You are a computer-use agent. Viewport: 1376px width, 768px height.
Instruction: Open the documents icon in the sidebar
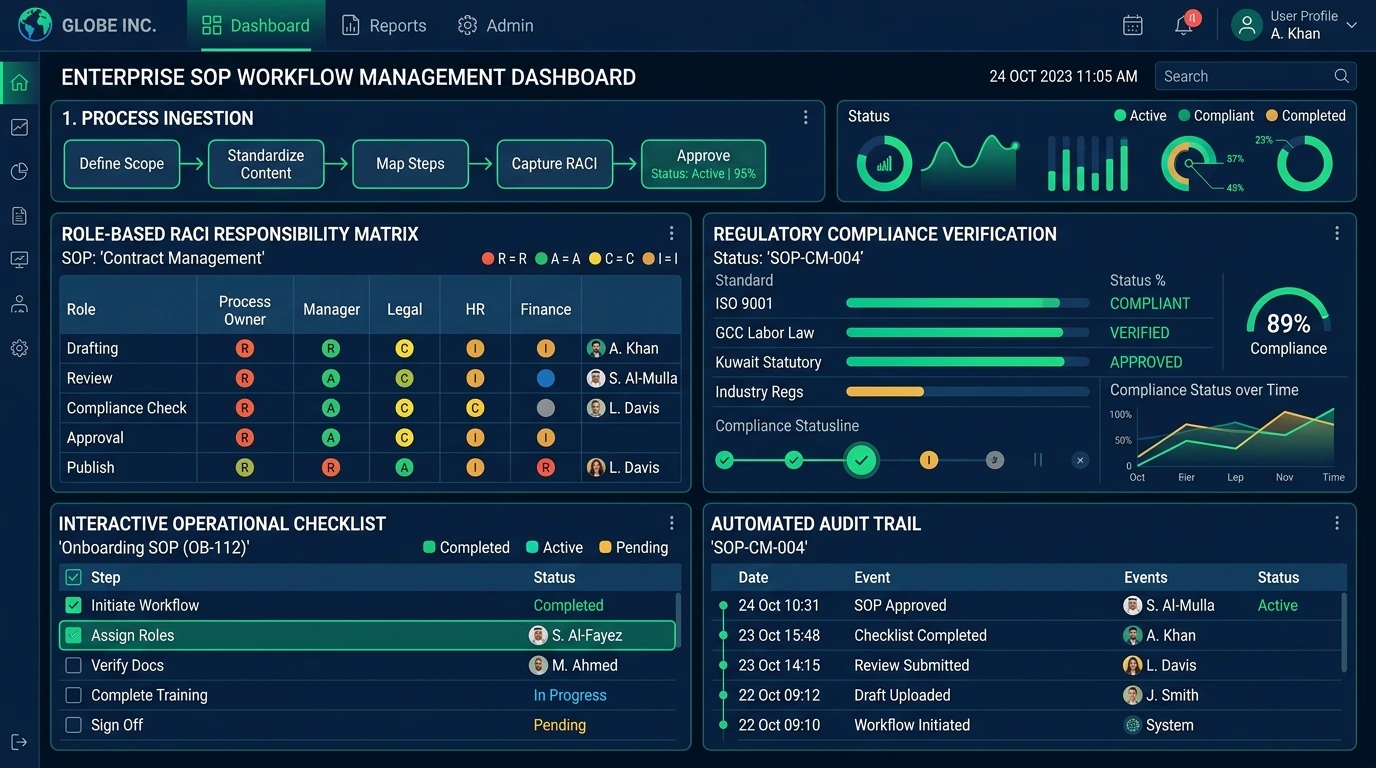[19, 215]
